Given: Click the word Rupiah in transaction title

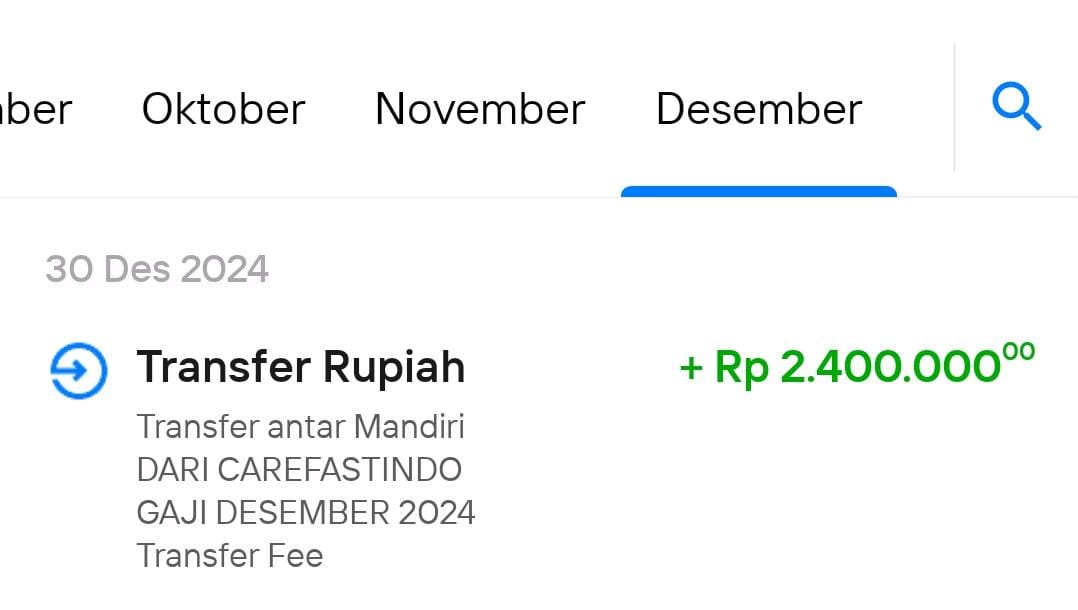Looking at the screenshot, I should [394, 368].
